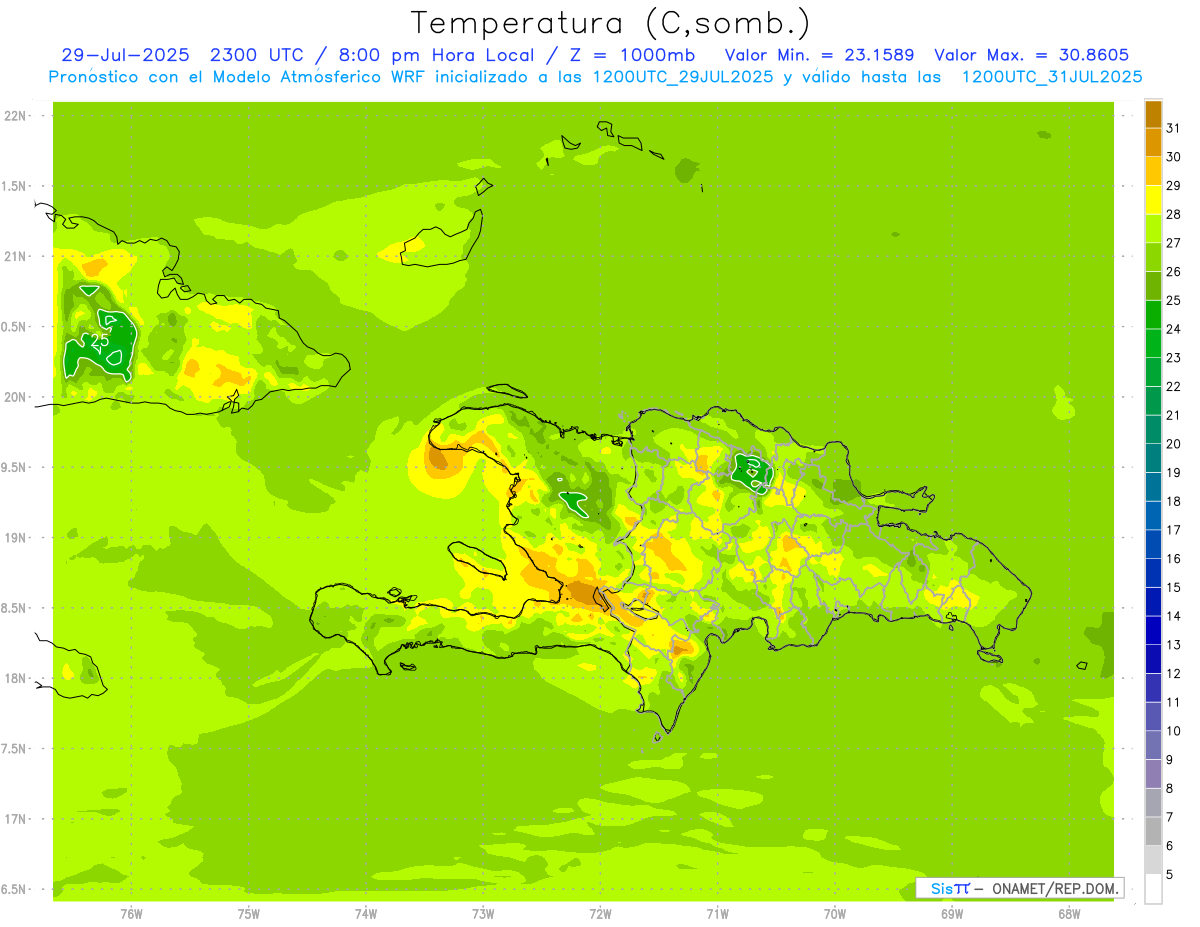Click the '21N' latitude axis label

[x=15, y=257]
